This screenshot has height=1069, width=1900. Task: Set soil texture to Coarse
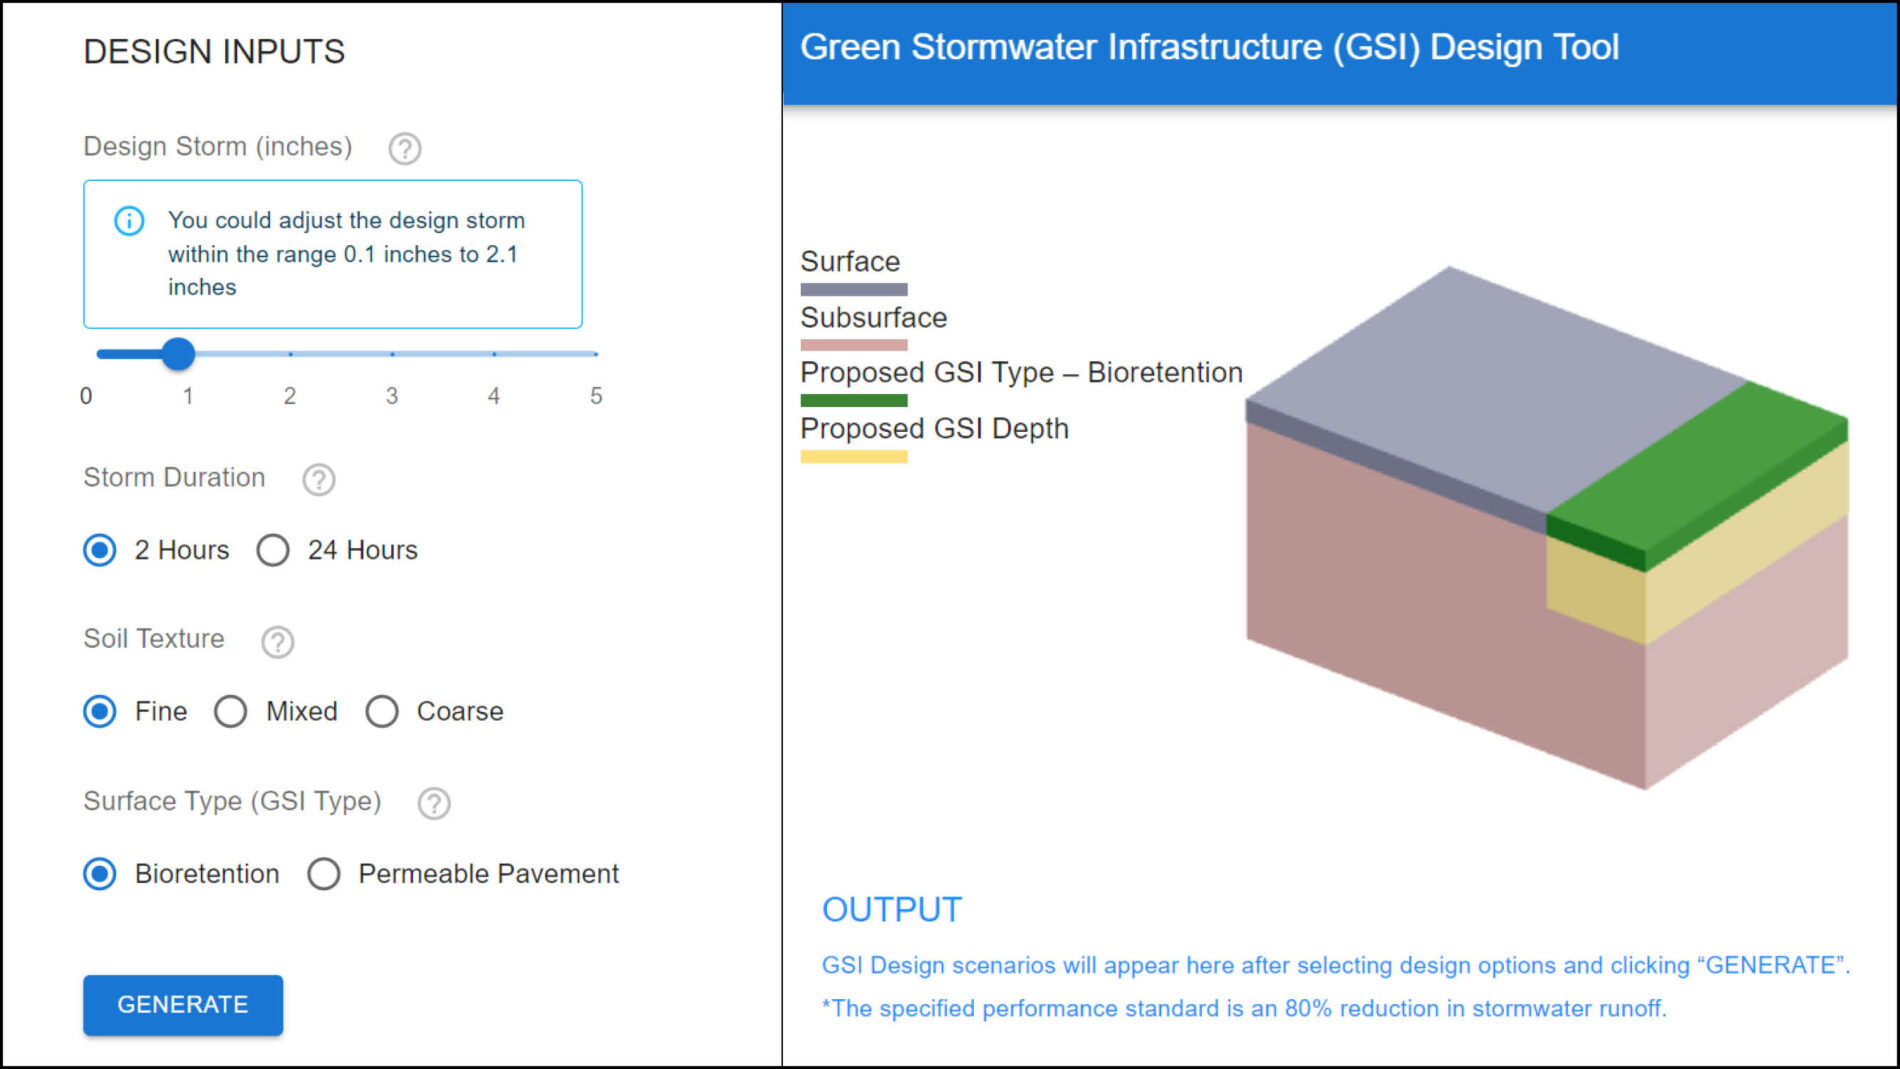pos(382,712)
